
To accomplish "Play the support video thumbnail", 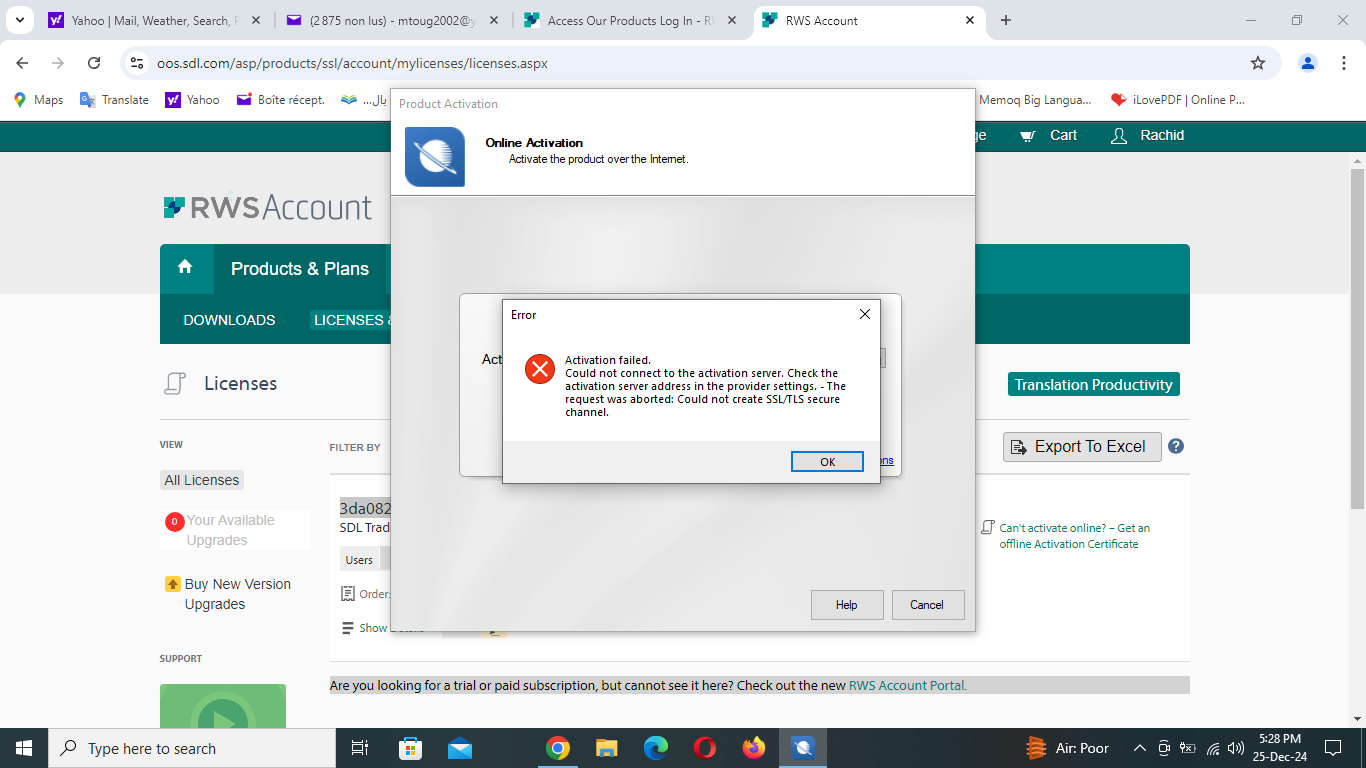I will tap(223, 708).
